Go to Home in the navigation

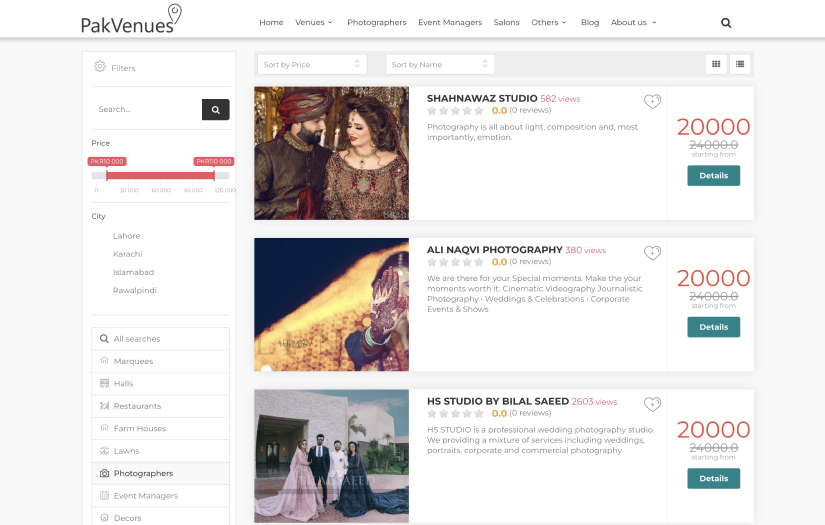click(271, 22)
